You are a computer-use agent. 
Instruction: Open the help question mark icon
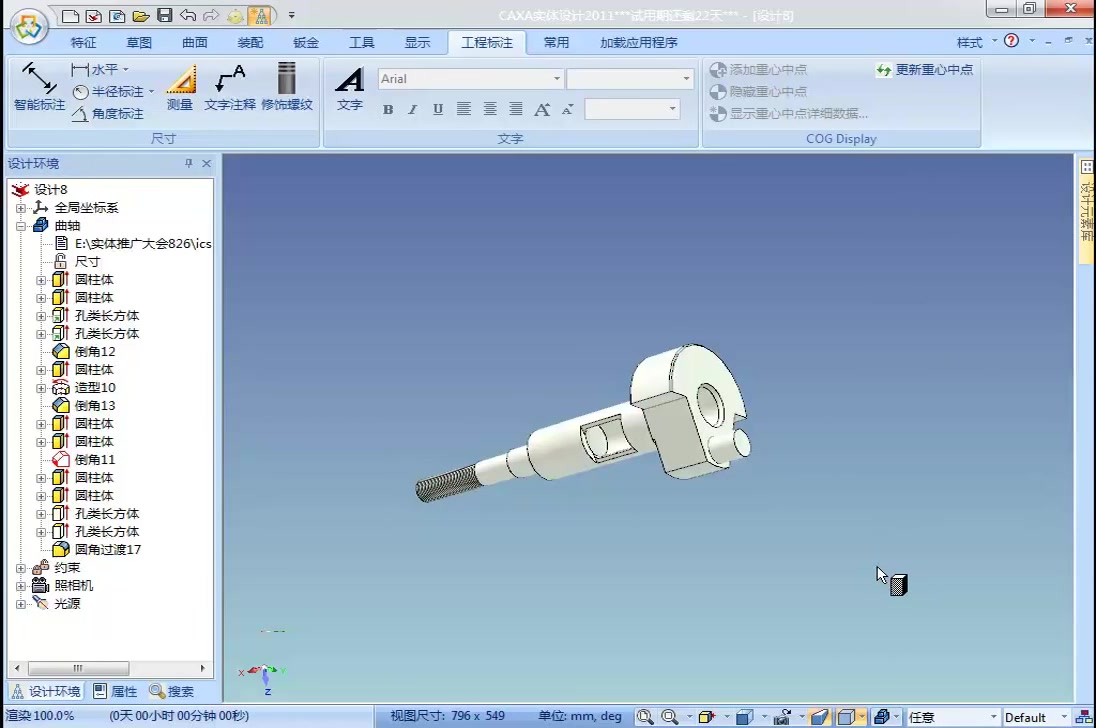click(1011, 41)
